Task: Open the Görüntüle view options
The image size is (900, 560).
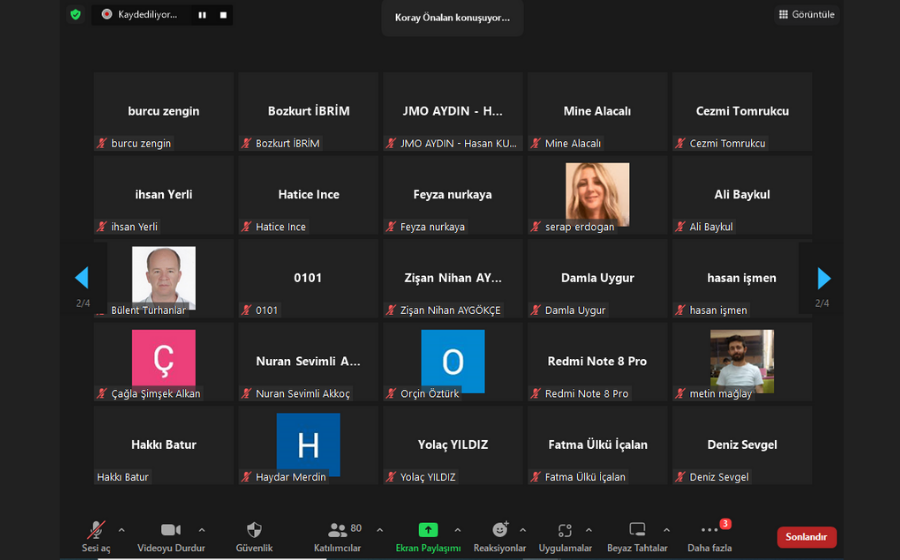Action: point(806,14)
